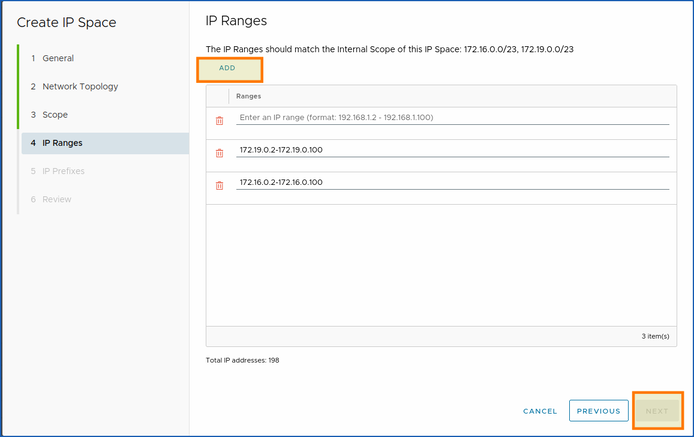
Task: Focus the empty IP range input field
Action: [452, 118]
